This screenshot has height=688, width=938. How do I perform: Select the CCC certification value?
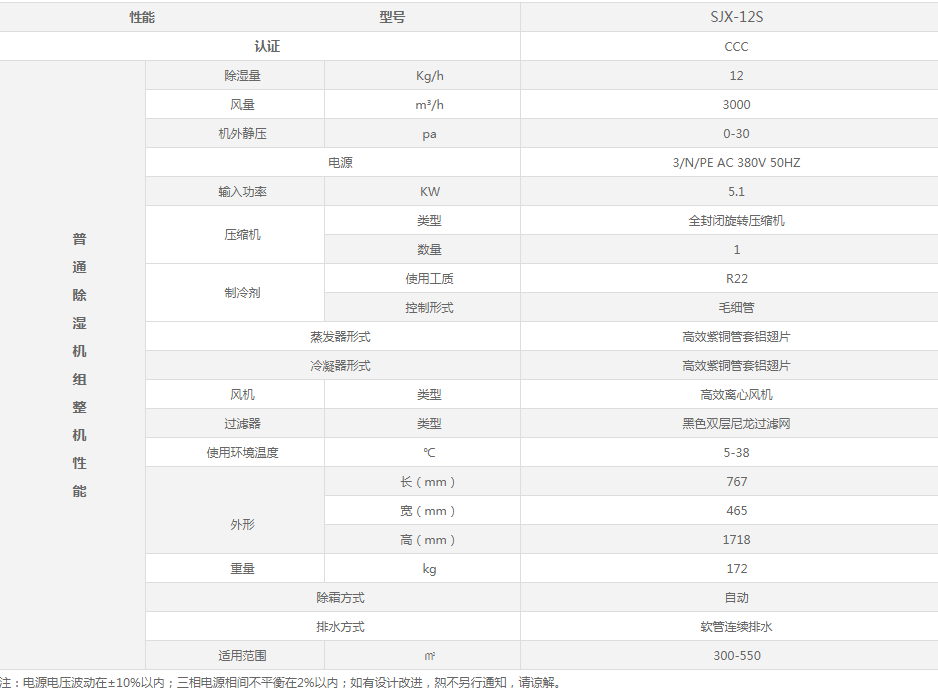pos(736,46)
